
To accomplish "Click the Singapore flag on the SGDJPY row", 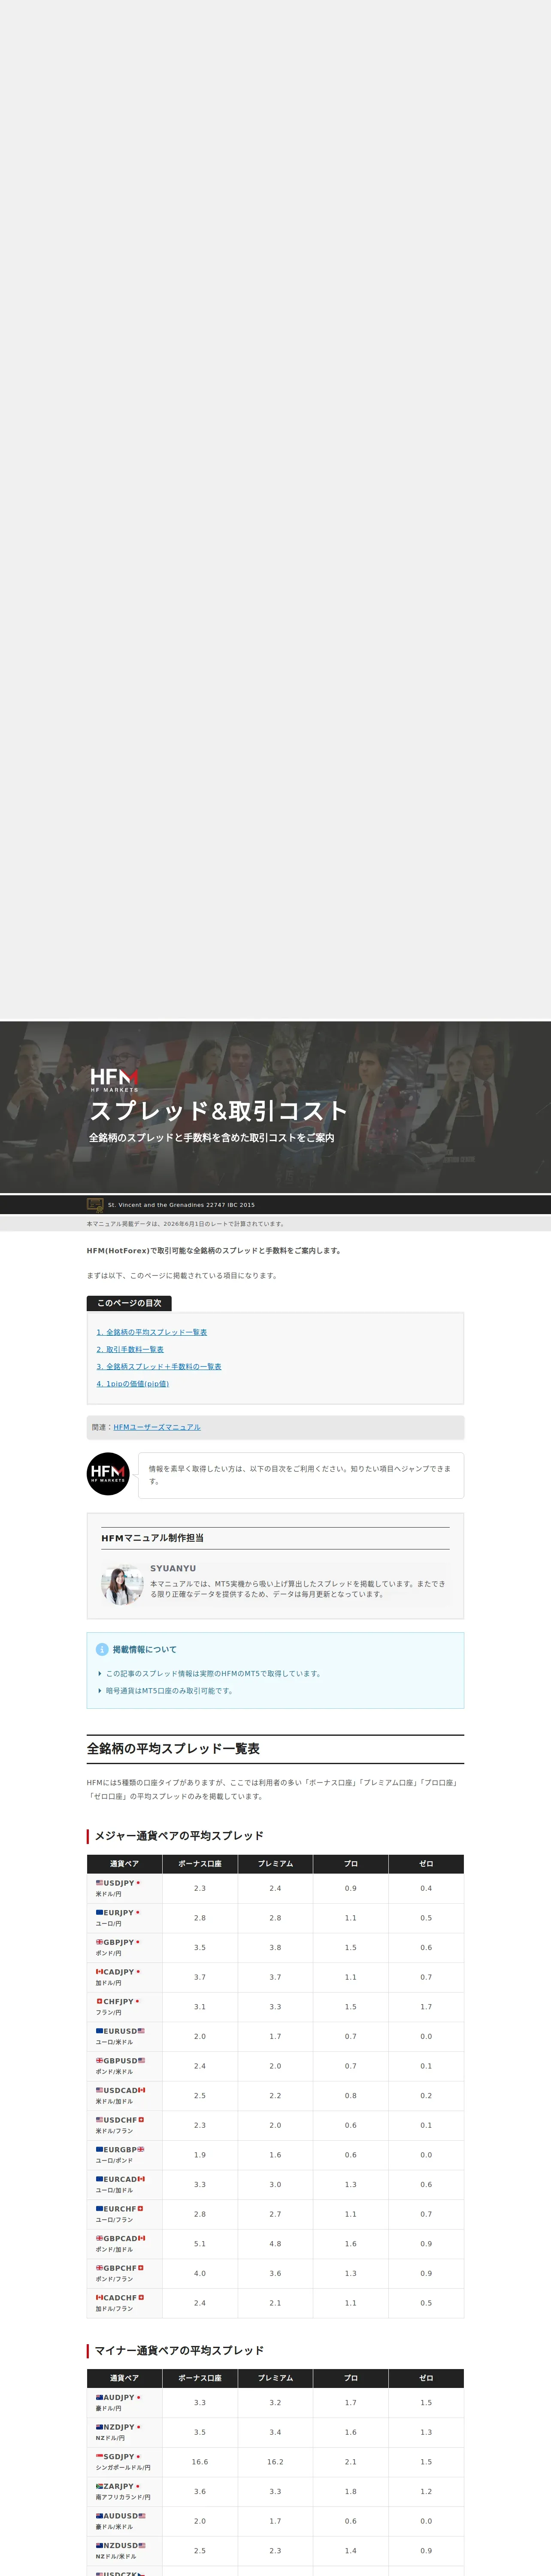I will tap(100, 2456).
